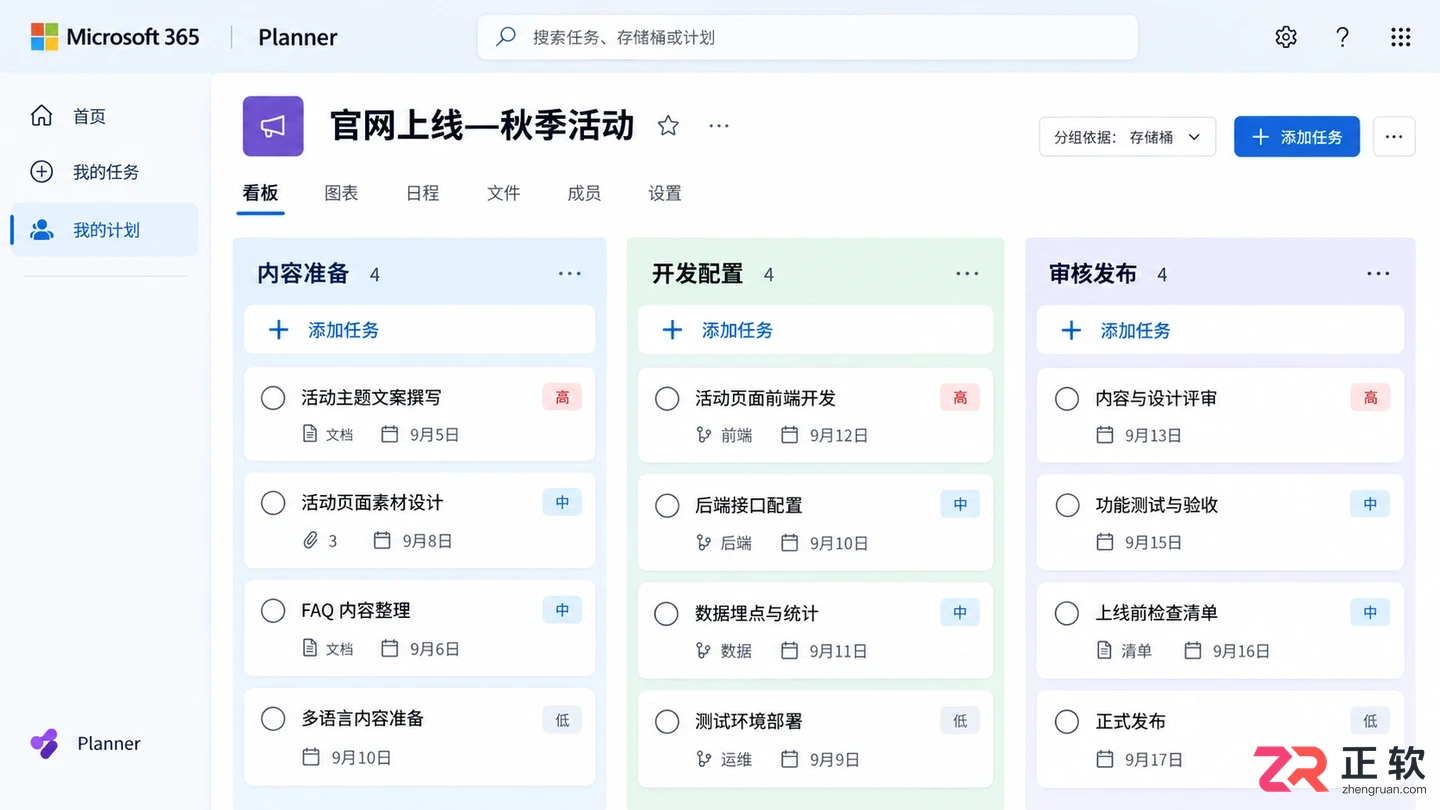Switch to the 文件 tab
1440x810 pixels.
pyautogui.click(x=503, y=193)
